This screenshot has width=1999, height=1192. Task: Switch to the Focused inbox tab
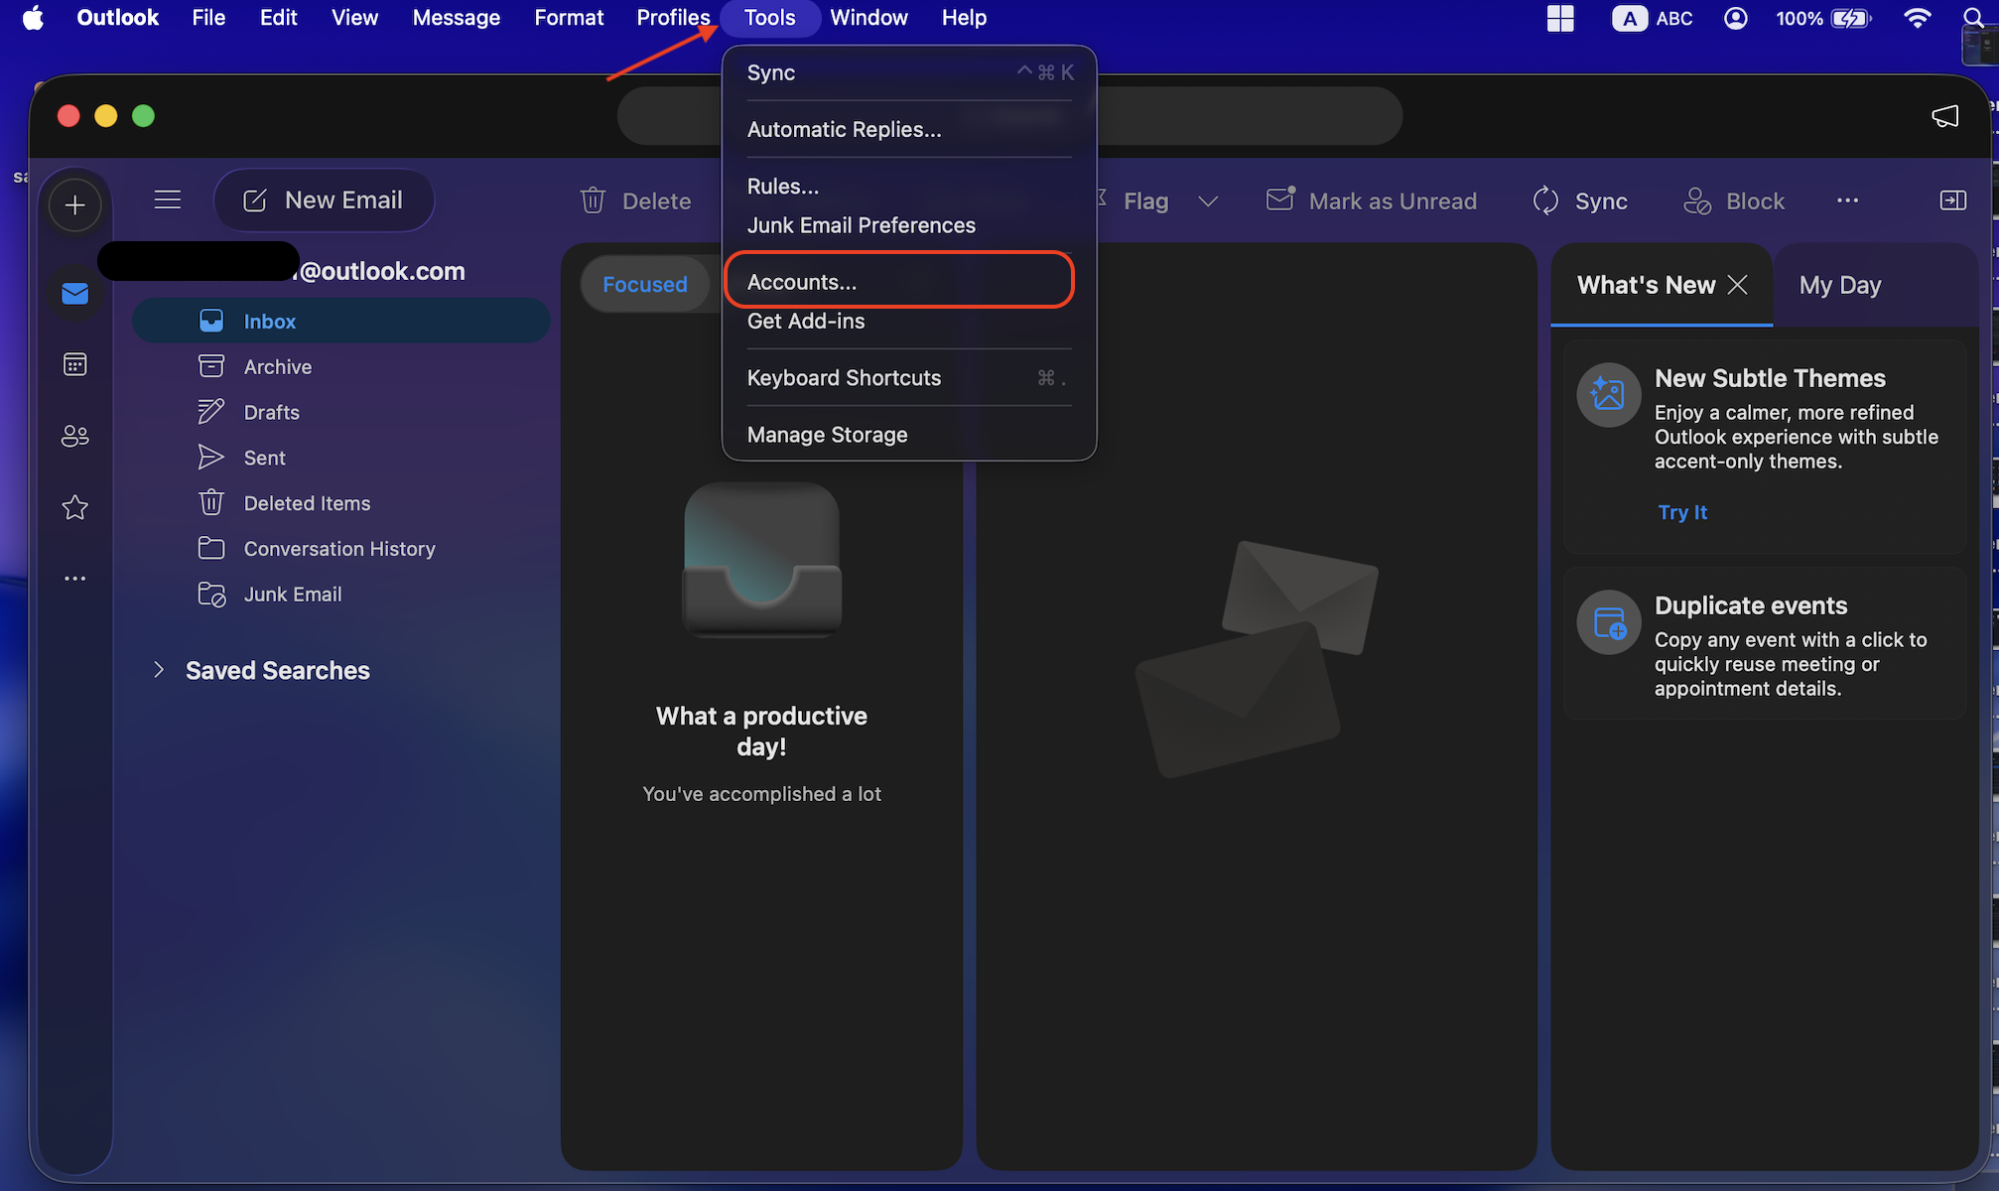tap(645, 284)
